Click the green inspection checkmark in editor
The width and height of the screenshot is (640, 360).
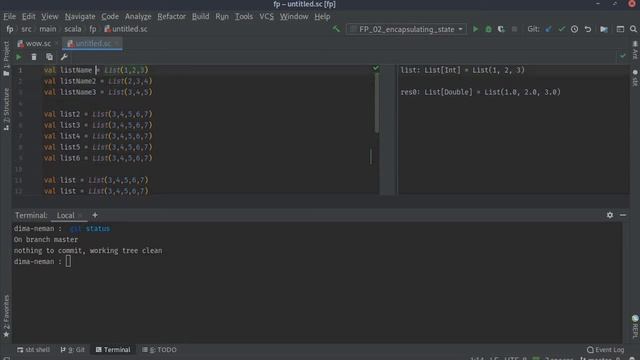point(376,68)
